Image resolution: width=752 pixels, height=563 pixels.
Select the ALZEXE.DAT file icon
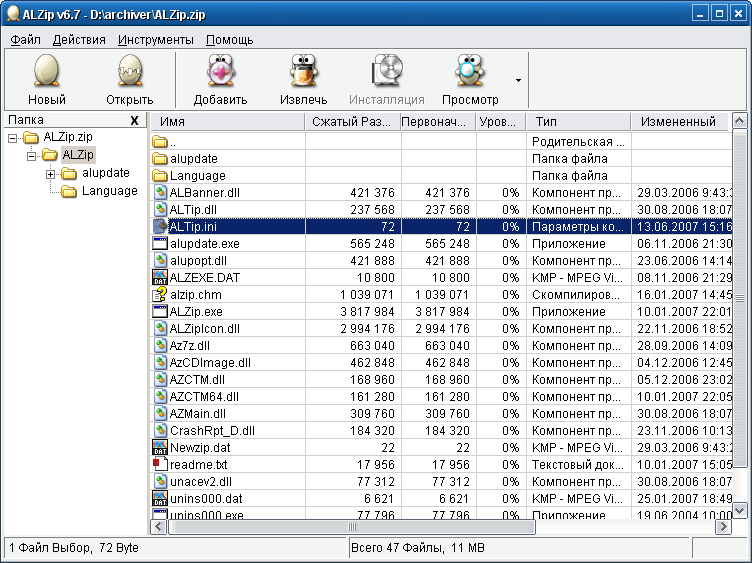pyautogui.click(x=159, y=277)
